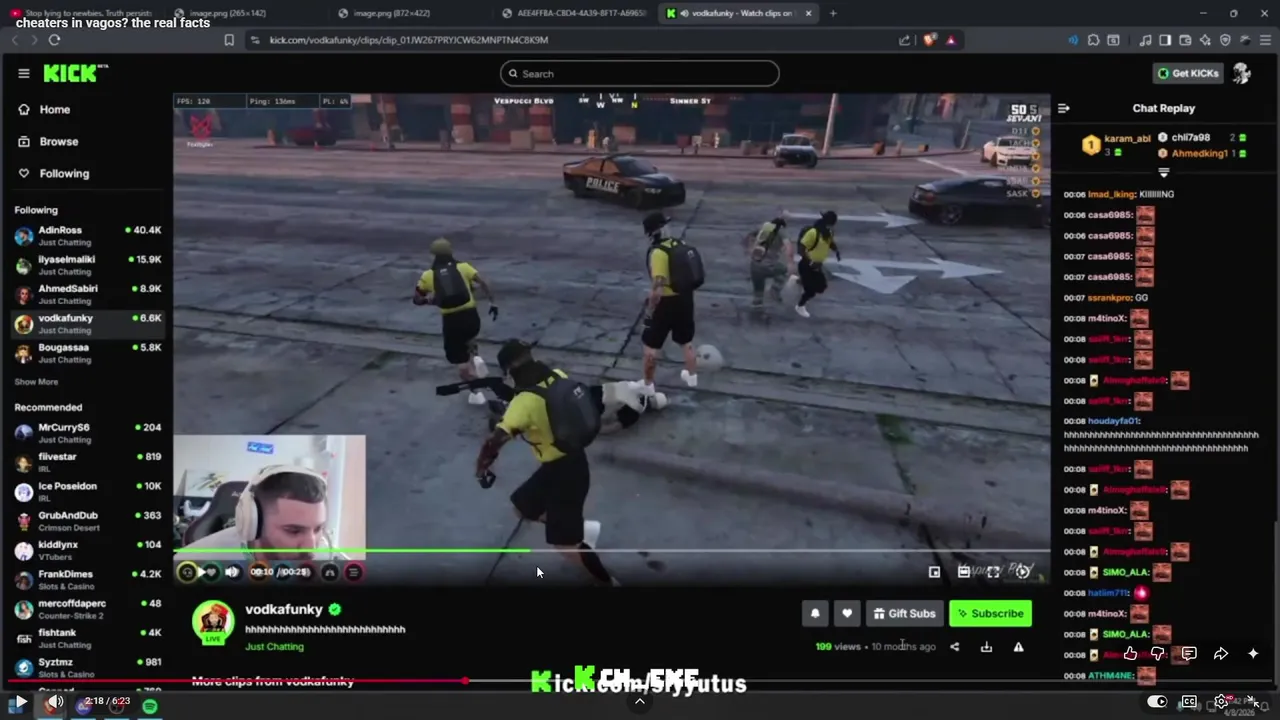Viewport: 1280px width, 720px height.
Task: Mute the YouTube video volume
Action: pos(54,703)
